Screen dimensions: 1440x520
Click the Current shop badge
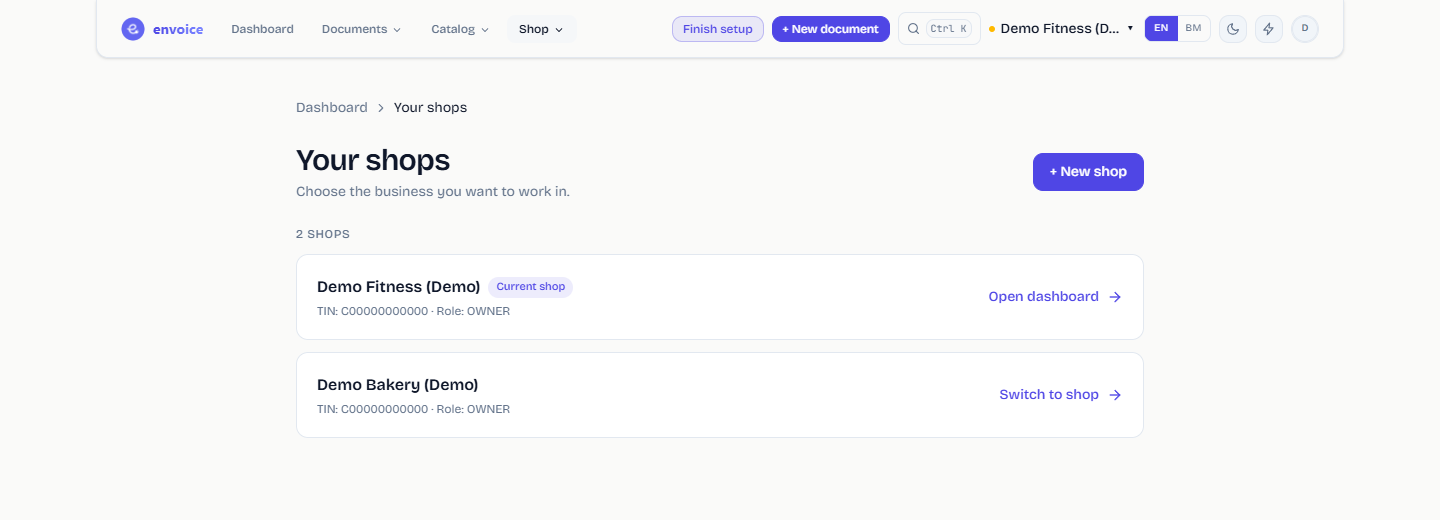pos(530,287)
